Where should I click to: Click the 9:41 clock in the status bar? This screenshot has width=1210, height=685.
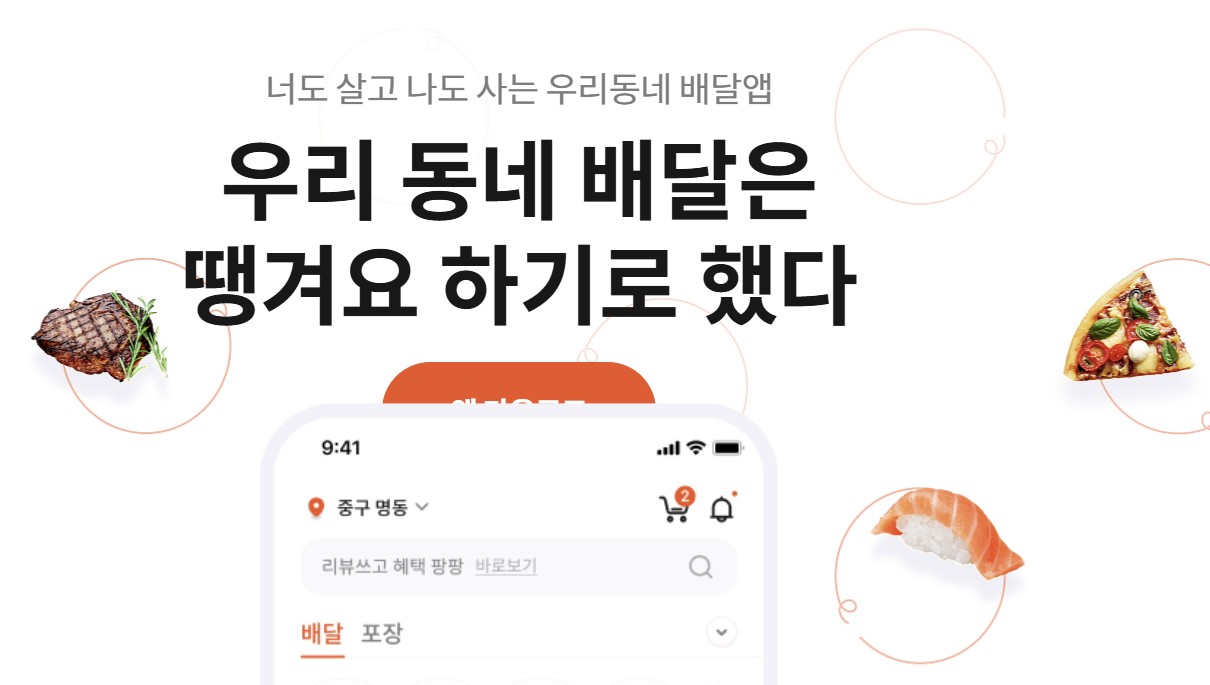pyautogui.click(x=341, y=448)
